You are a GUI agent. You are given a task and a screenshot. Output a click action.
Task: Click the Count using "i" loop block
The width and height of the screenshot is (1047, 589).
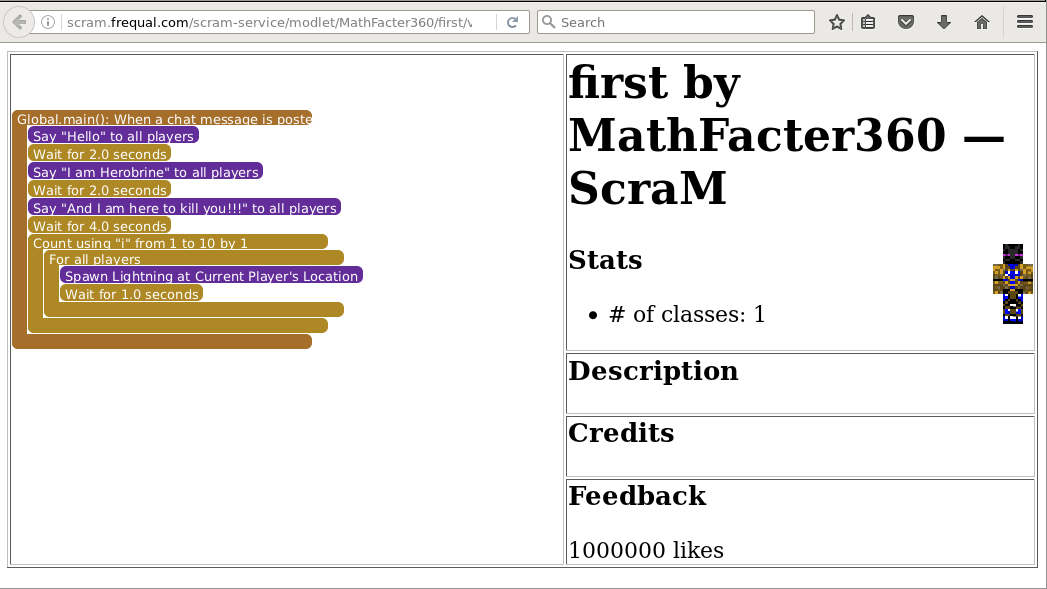(140, 242)
